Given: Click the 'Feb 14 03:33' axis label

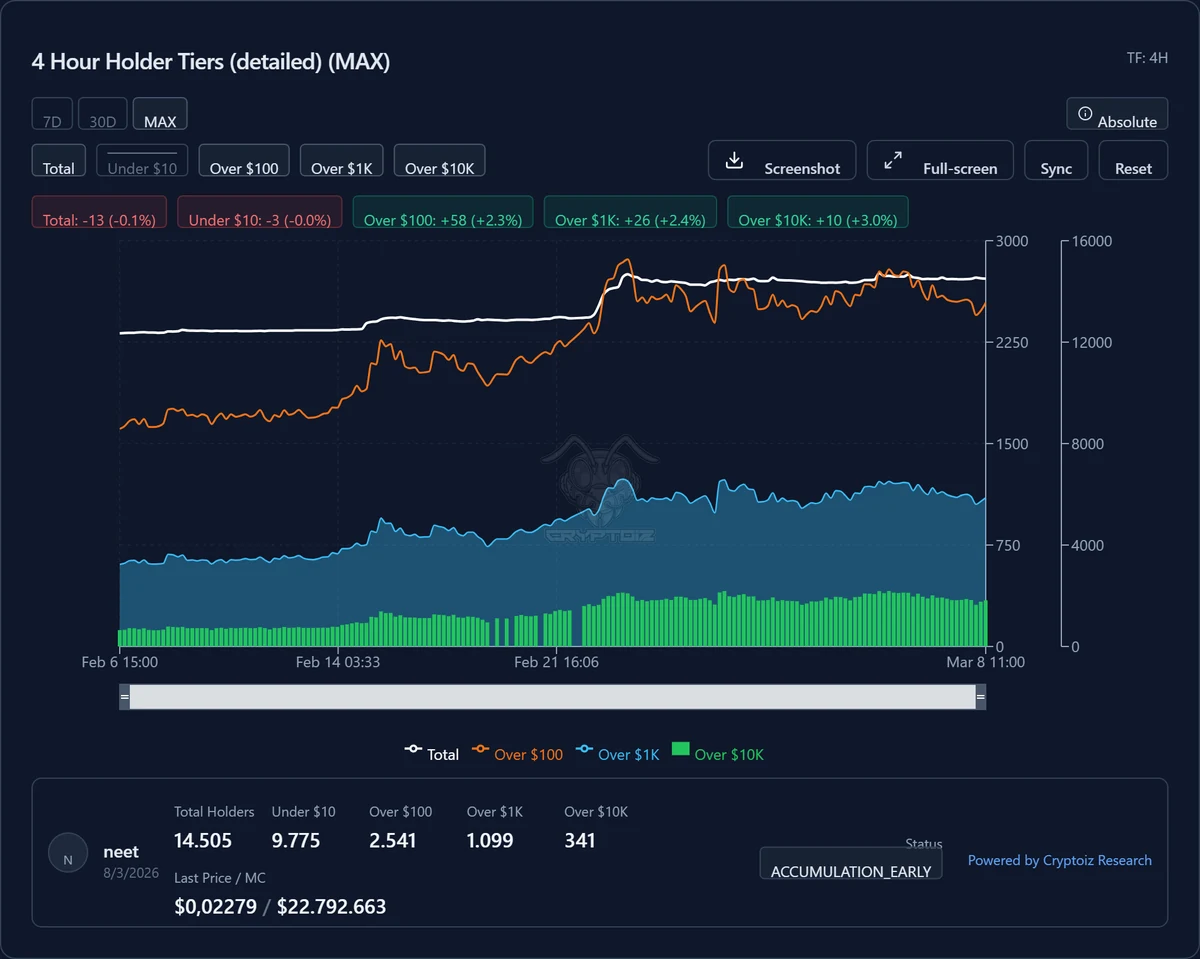Looking at the screenshot, I should pos(338,662).
